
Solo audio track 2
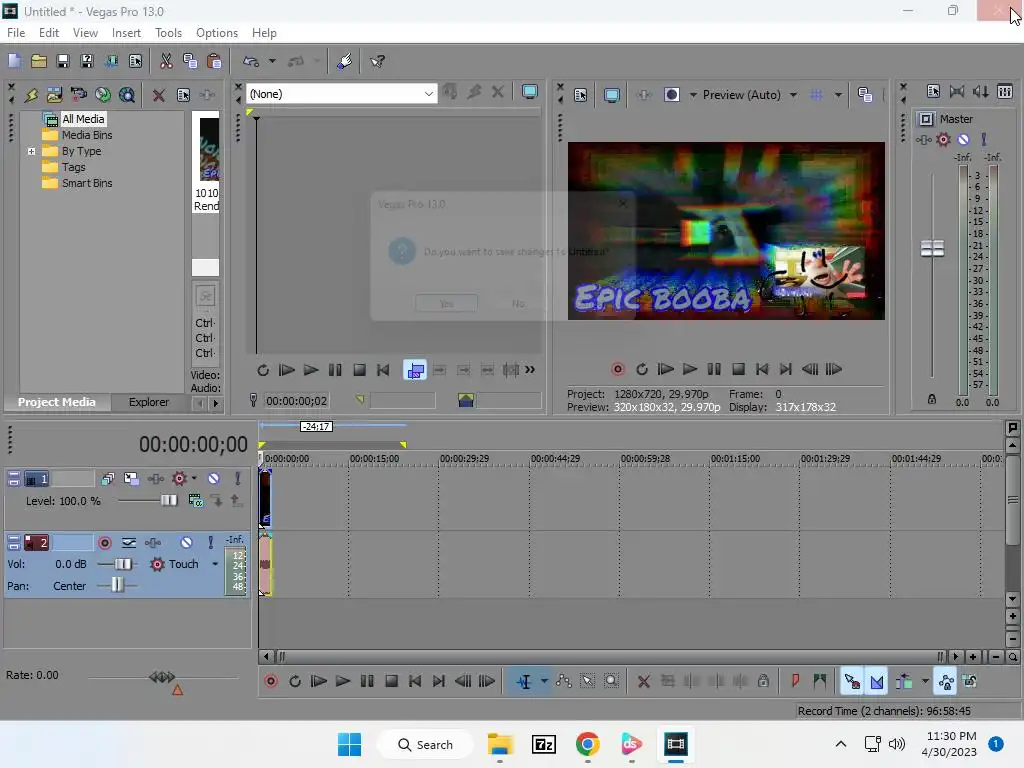[210, 543]
